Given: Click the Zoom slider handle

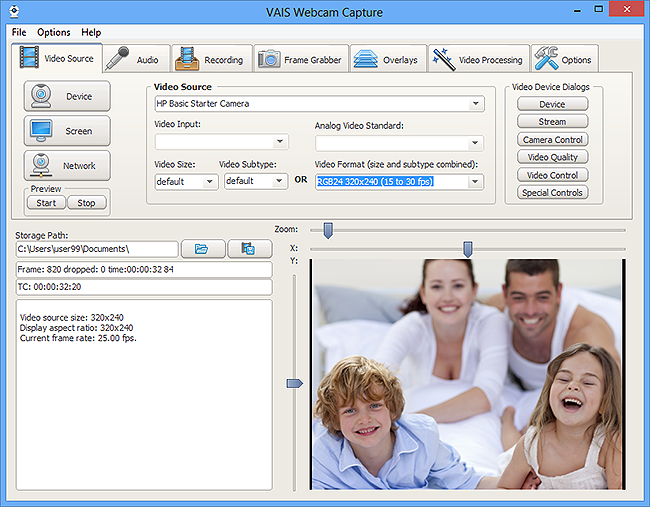Looking at the screenshot, I should (328, 230).
